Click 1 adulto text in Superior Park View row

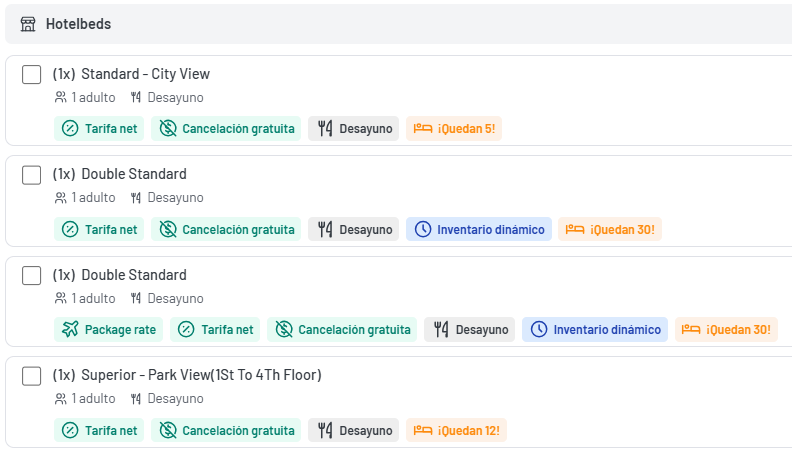pyautogui.click(x=93, y=398)
